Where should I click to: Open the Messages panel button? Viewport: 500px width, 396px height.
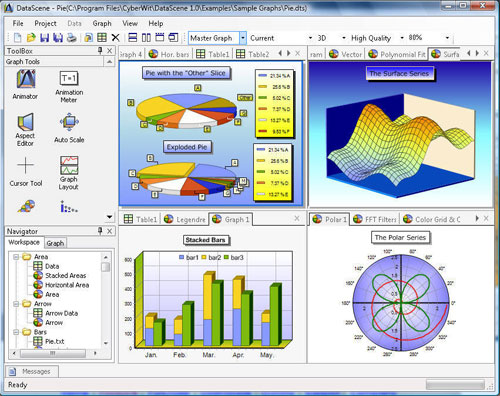coord(32,371)
